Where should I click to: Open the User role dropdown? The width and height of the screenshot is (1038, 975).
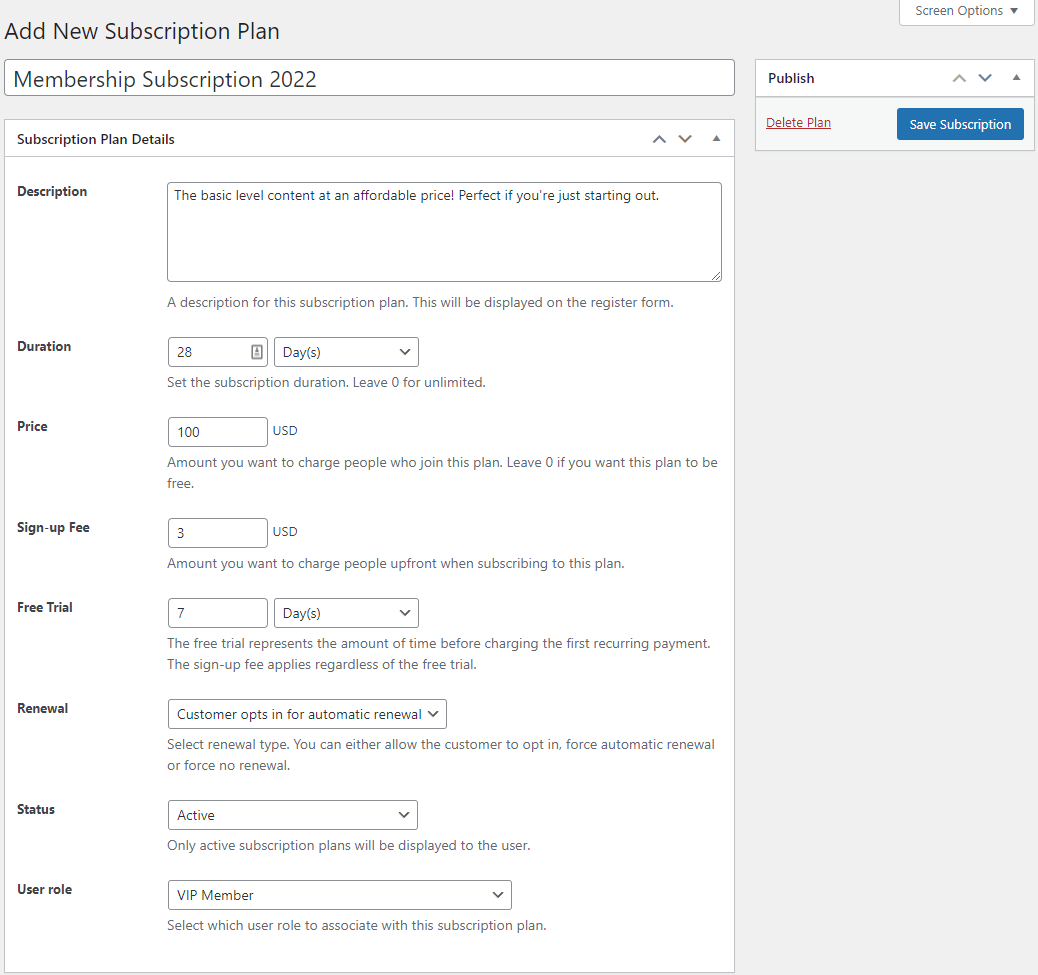339,895
